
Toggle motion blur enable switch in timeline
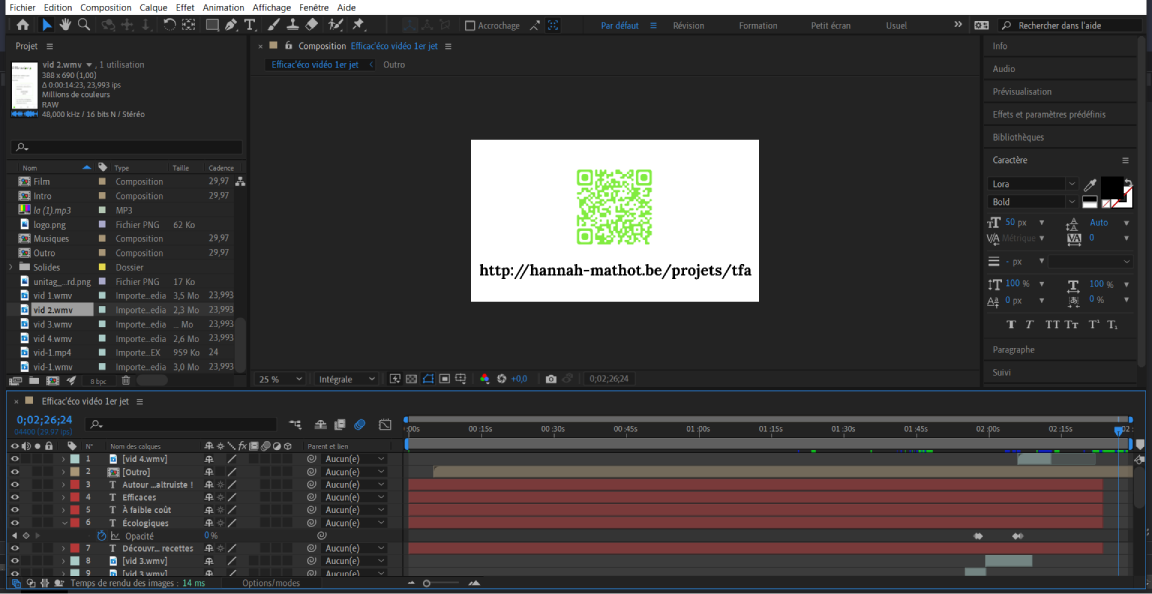click(359, 424)
